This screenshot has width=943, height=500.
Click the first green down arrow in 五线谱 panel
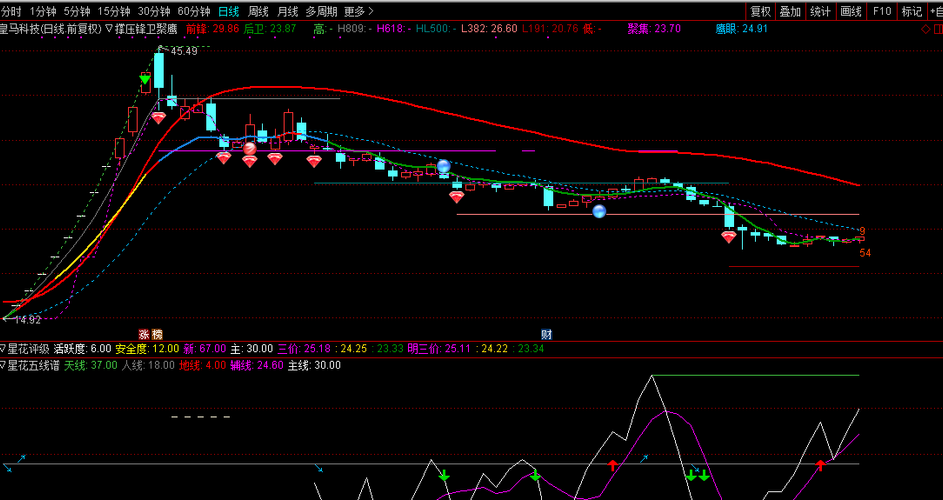pyautogui.click(x=444, y=475)
